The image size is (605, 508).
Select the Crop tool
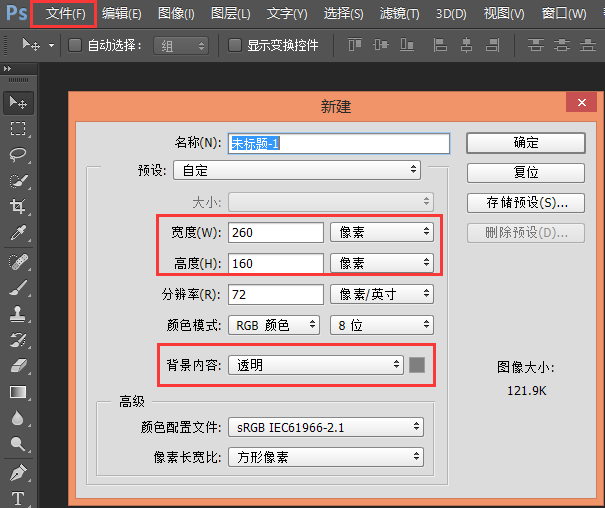click(18, 206)
